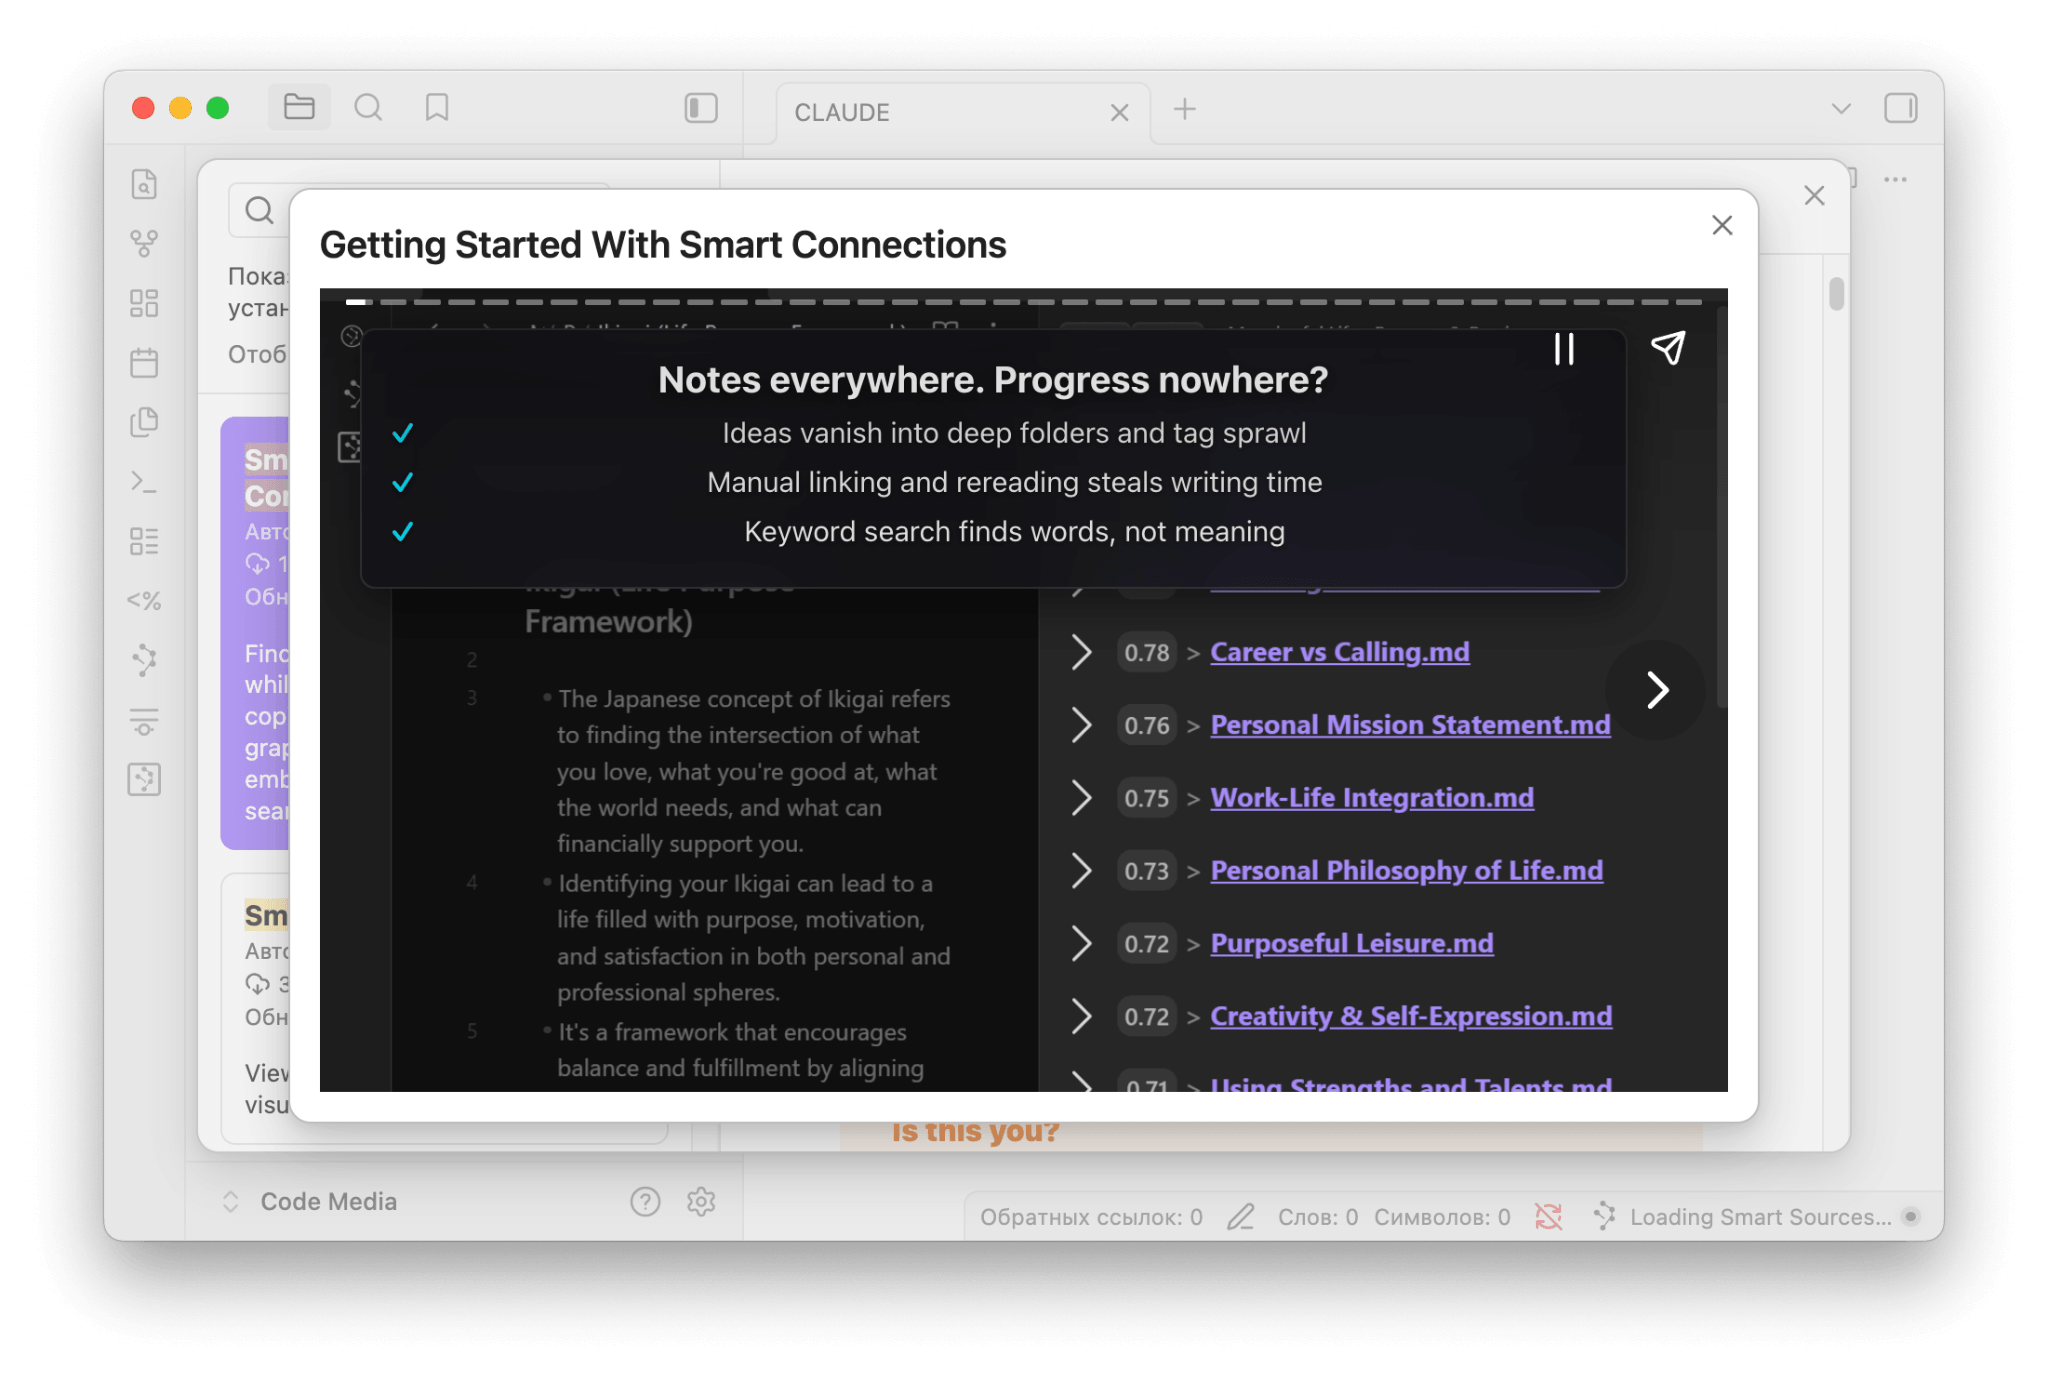Viewport: 2048px width, 1378px height.
Task: Click the plugin search magnifier field
Action: click(x=259, y=211)
